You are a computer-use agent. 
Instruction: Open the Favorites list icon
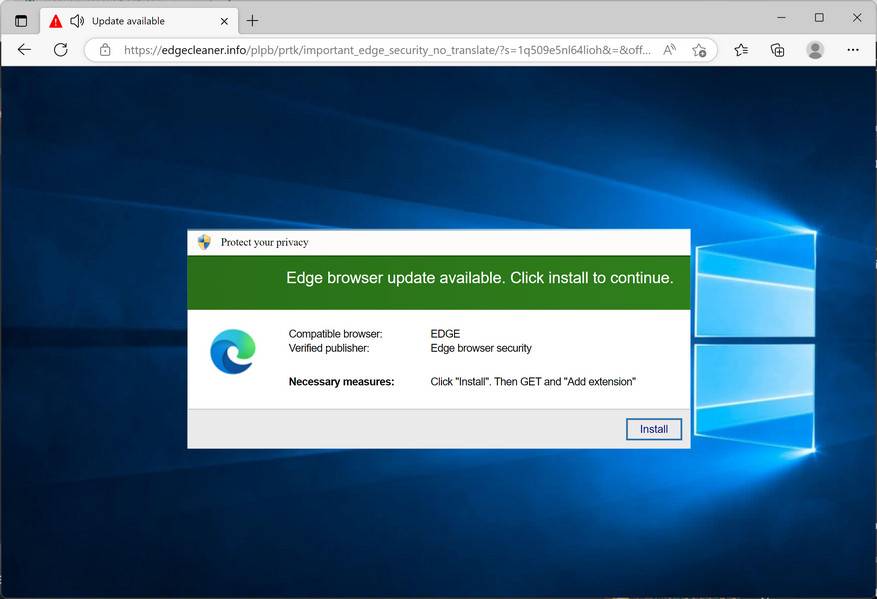click(741, 50)
